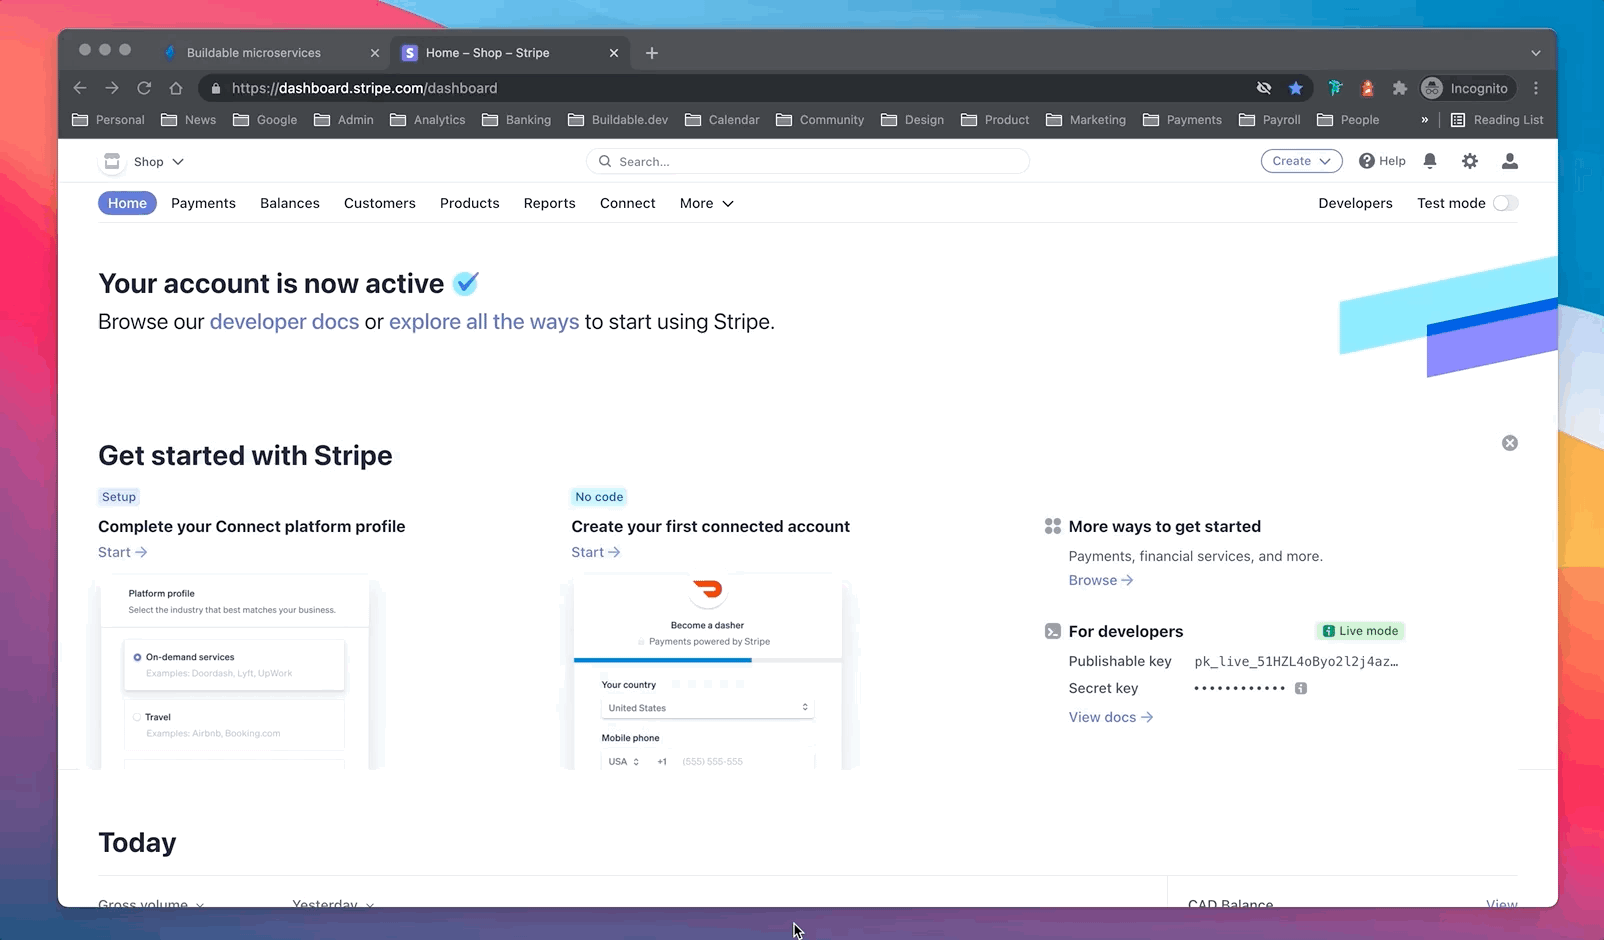Open the Payments bookmarks folder
The height and width of the screenshot is (940, 1604).
pos(1182,120)
